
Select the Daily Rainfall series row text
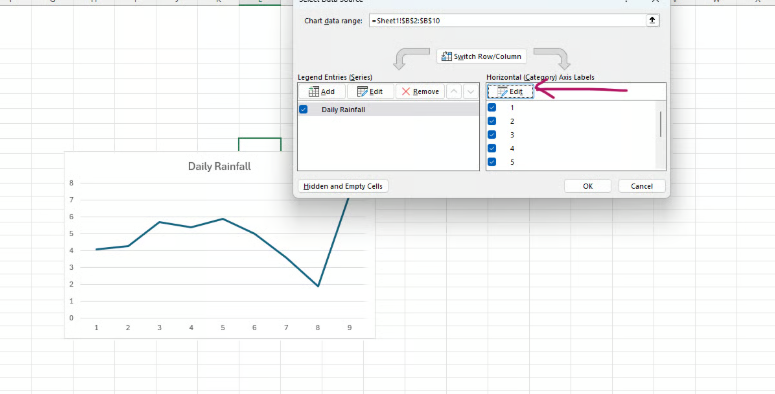343,109
